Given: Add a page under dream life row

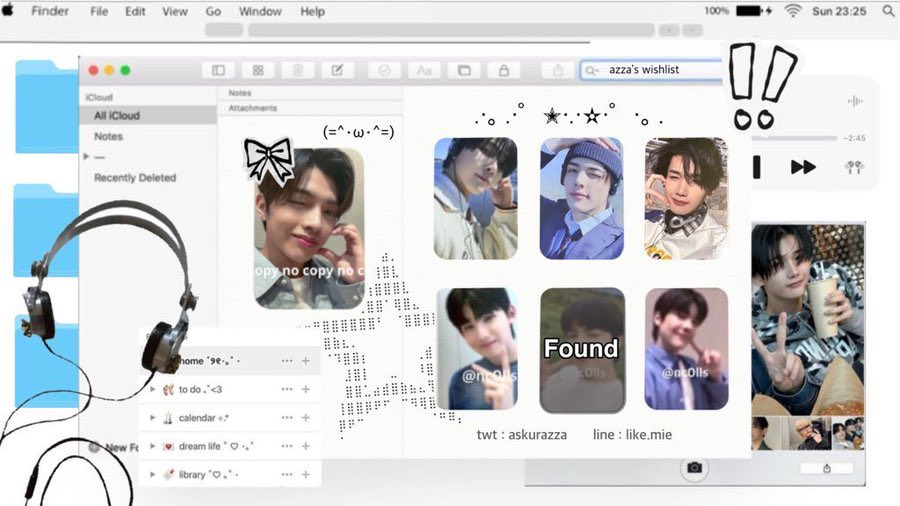Looking at the screenshot, I should tap(306, 446).
